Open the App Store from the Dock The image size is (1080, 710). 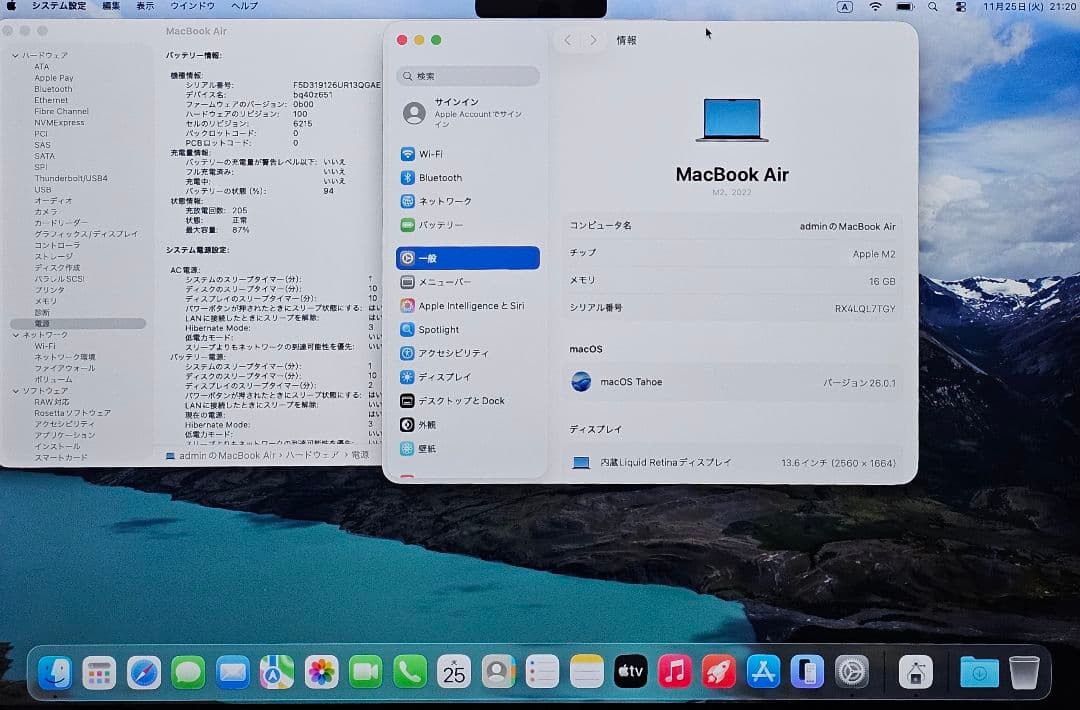point(762,672)
